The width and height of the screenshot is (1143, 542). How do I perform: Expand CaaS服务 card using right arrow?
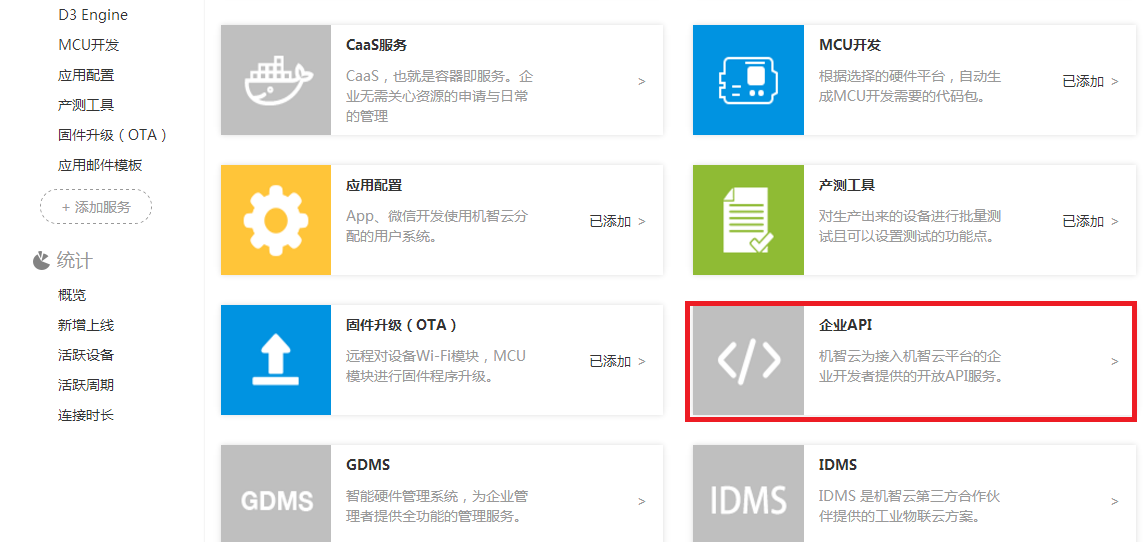(642, 82)
